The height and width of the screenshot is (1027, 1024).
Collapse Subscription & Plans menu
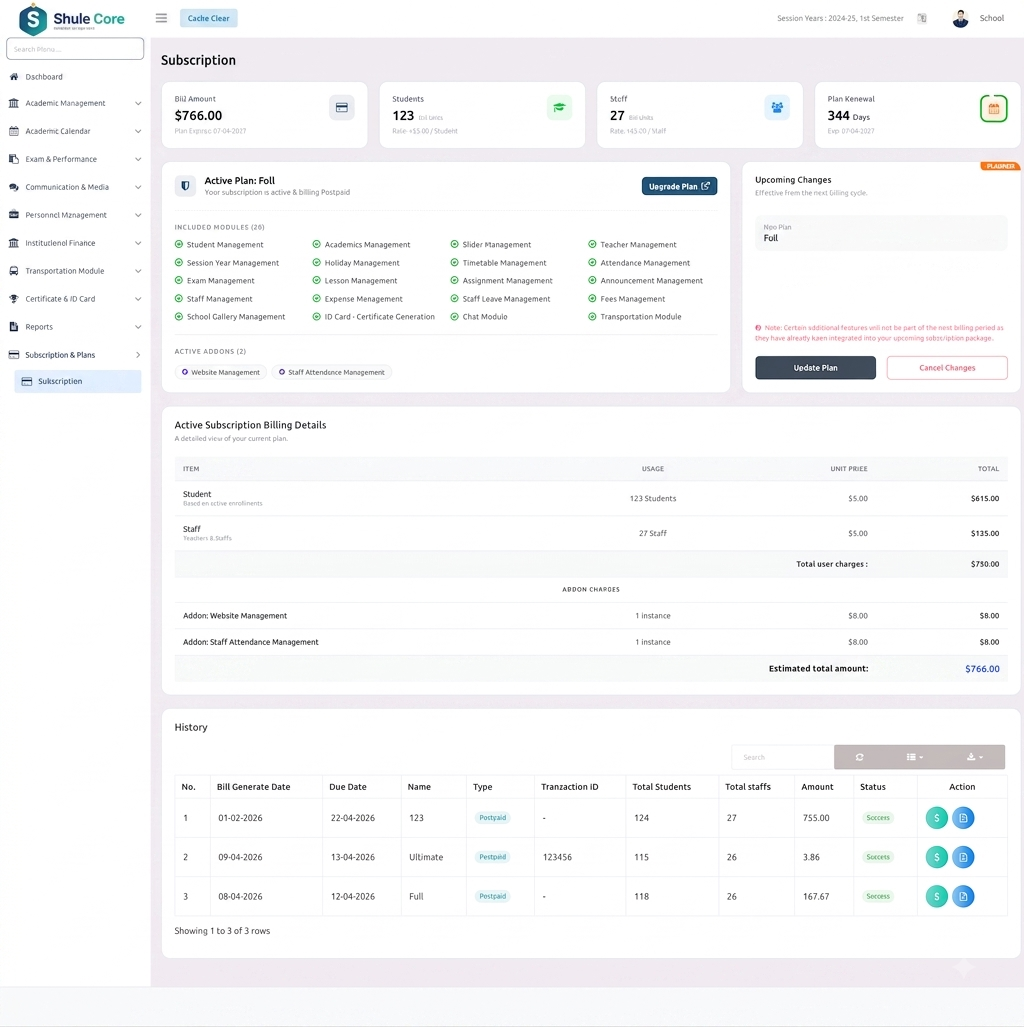pyautogui.click(x=75, y=355)
